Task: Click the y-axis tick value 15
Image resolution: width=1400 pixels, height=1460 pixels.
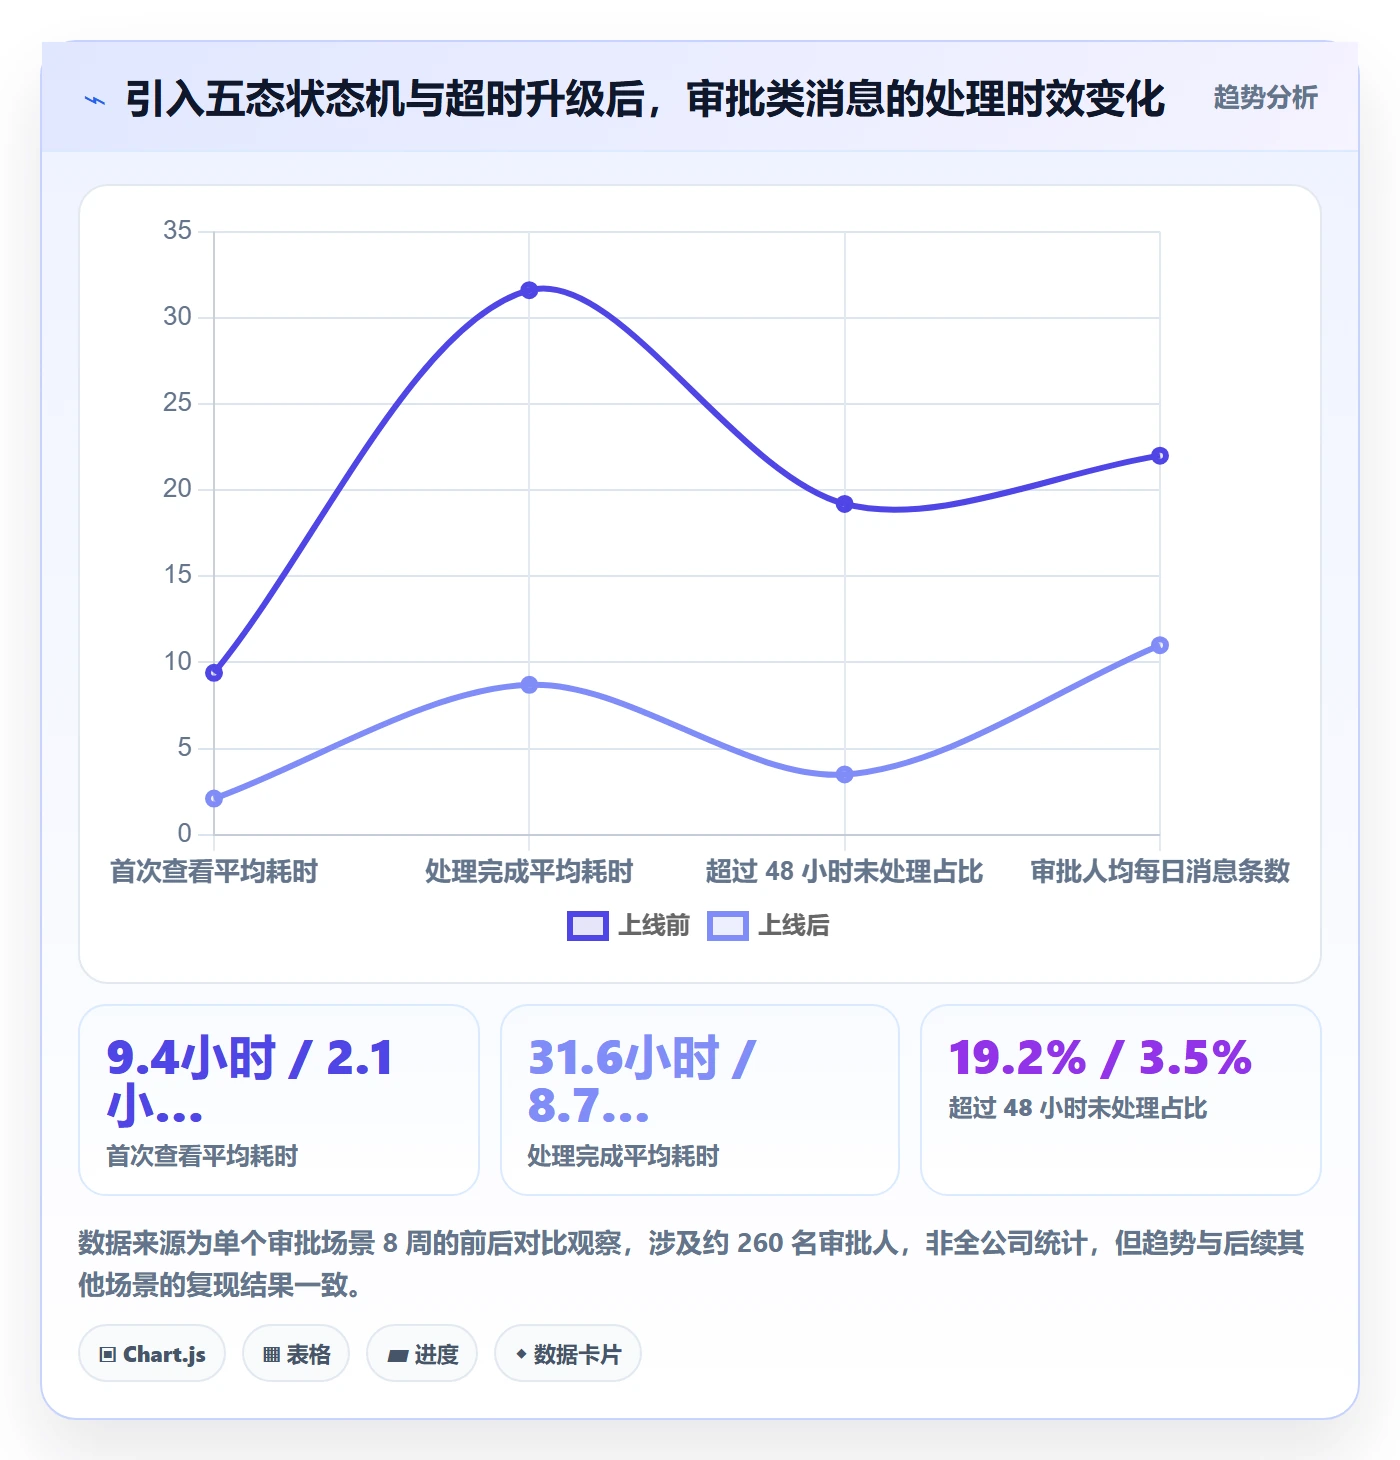Action: click(178, 575)
